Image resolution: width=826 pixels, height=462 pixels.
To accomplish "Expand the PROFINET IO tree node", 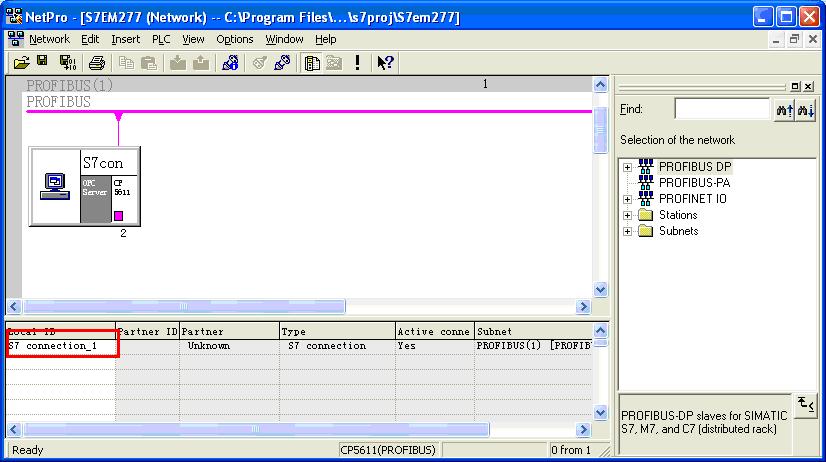I will click(x=627, y=200).
